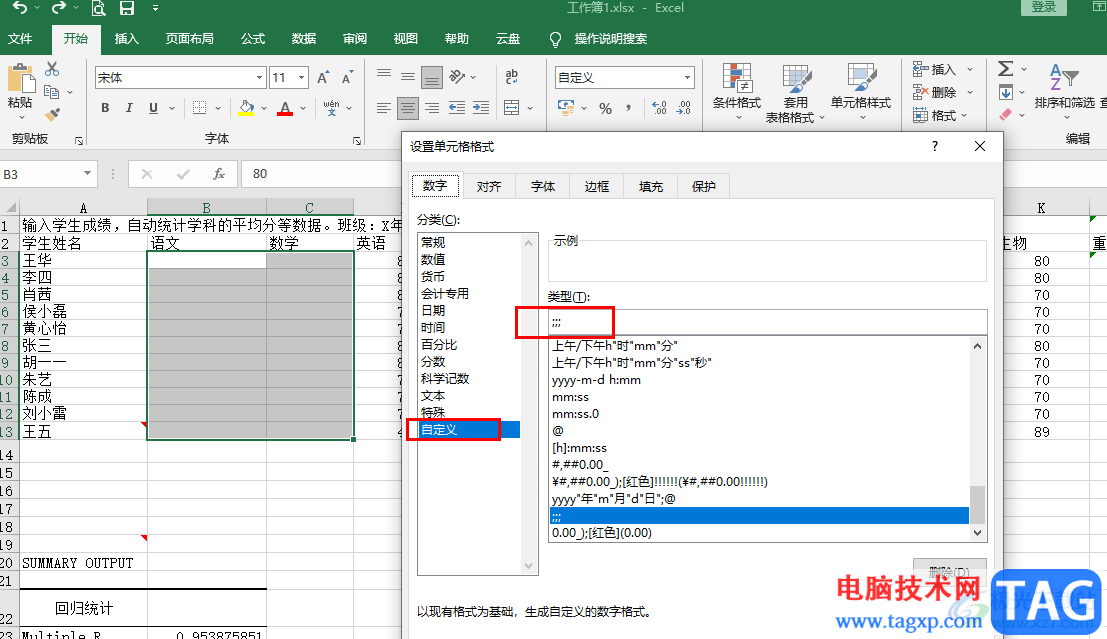Open the 保护 tab in format cells dialog
Screen dimensions: 1107x639
pos(704,186)
